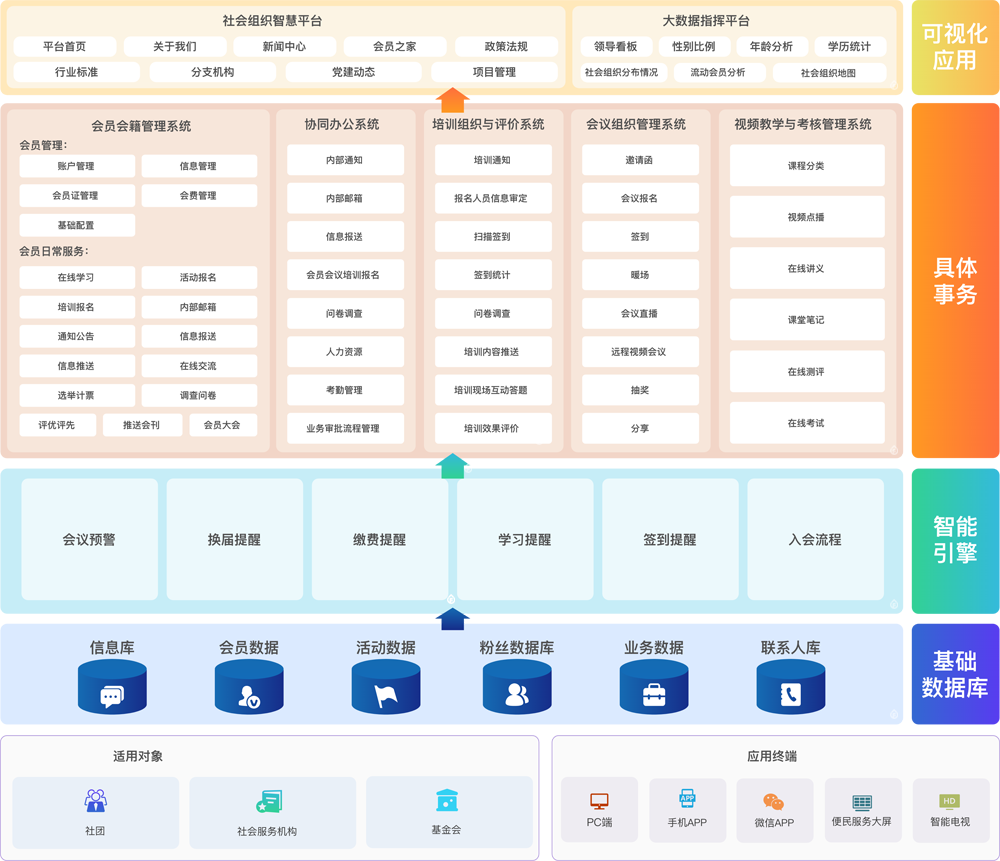Open the 活动数据 flag database icon

point(386,687)
